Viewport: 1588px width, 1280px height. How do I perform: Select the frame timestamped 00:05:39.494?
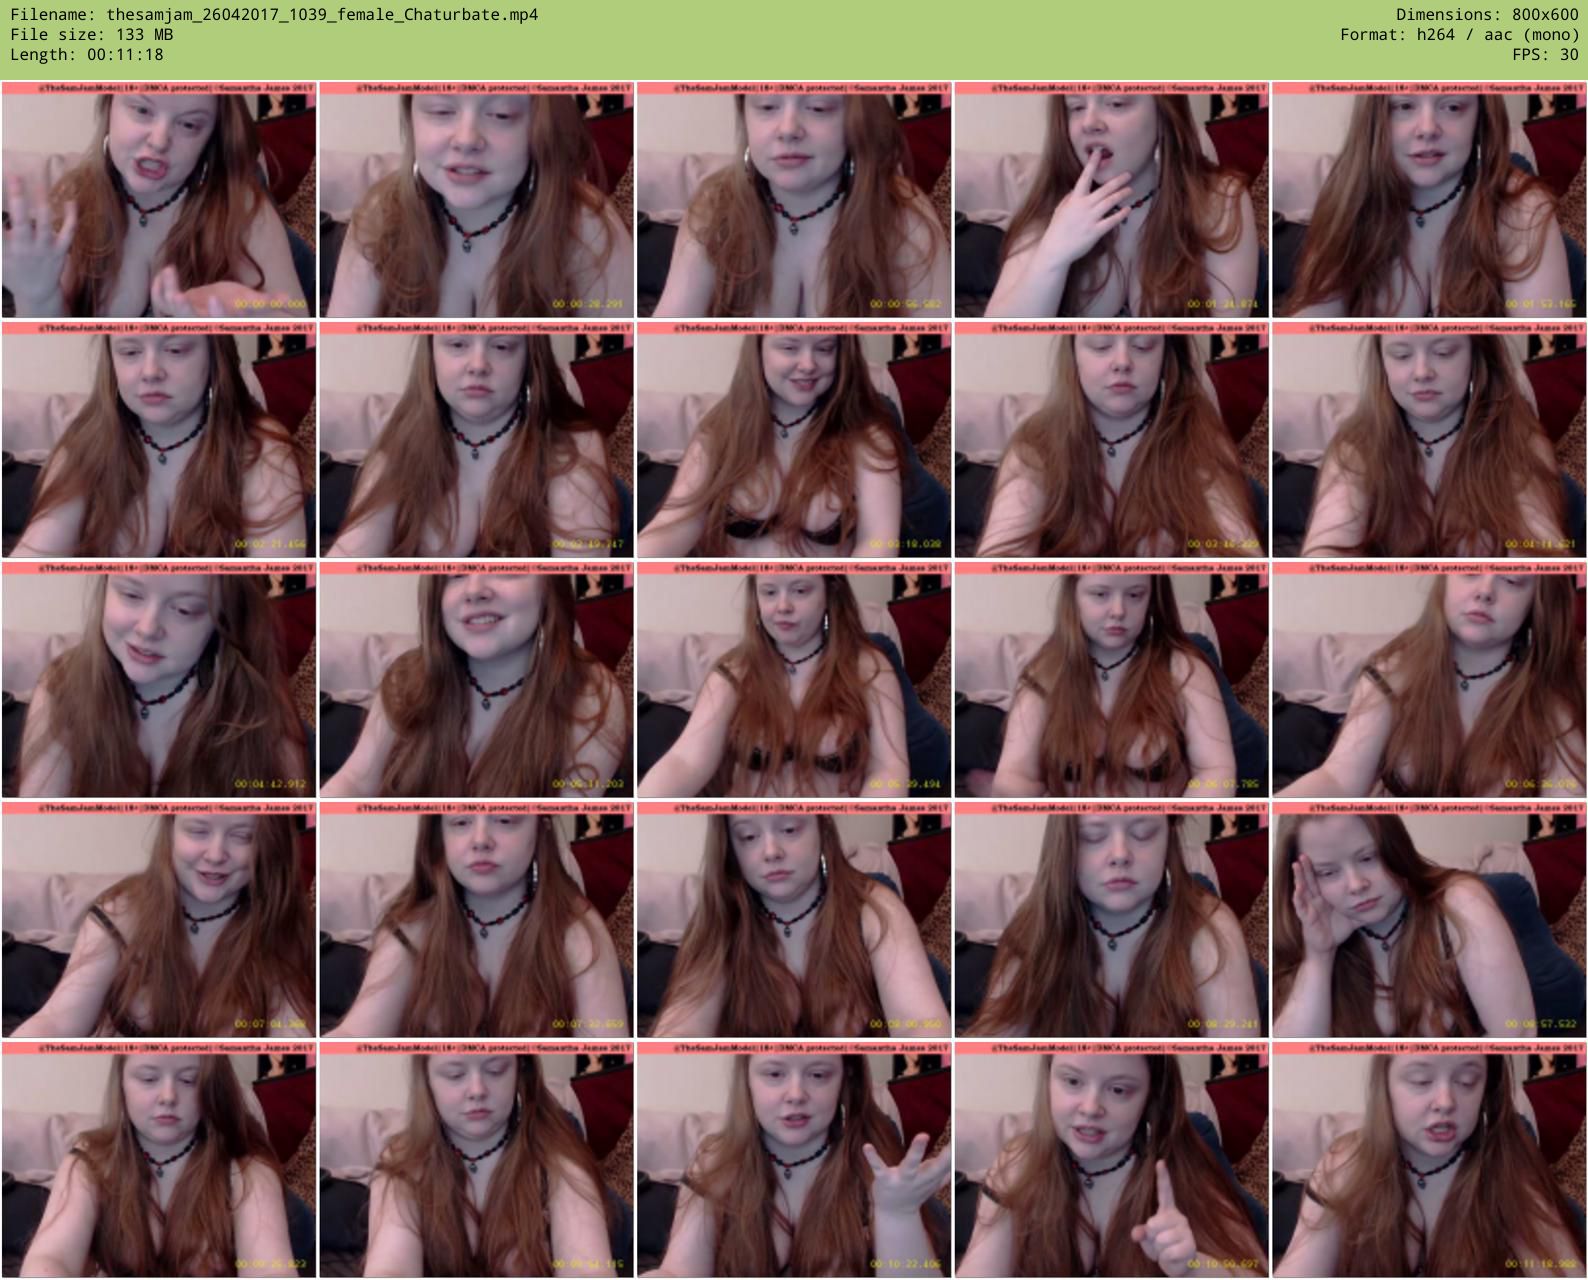[x=794, y=680]
